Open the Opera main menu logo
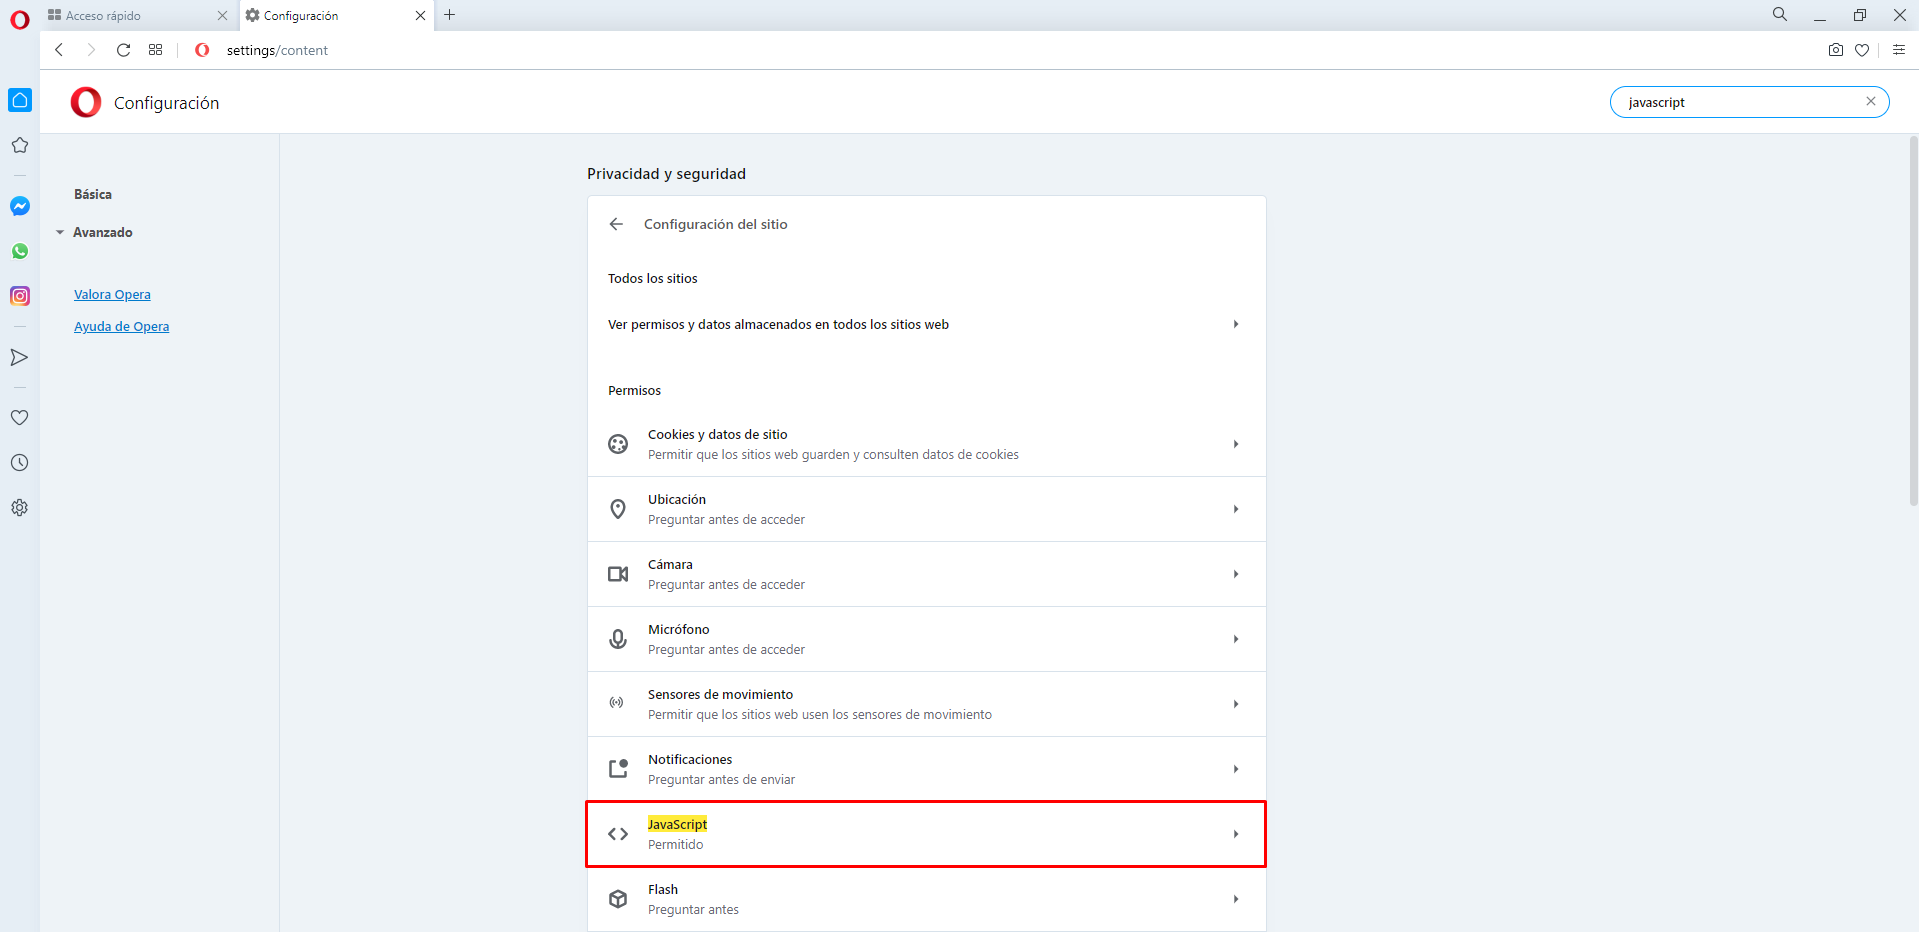 click(19, 19)
